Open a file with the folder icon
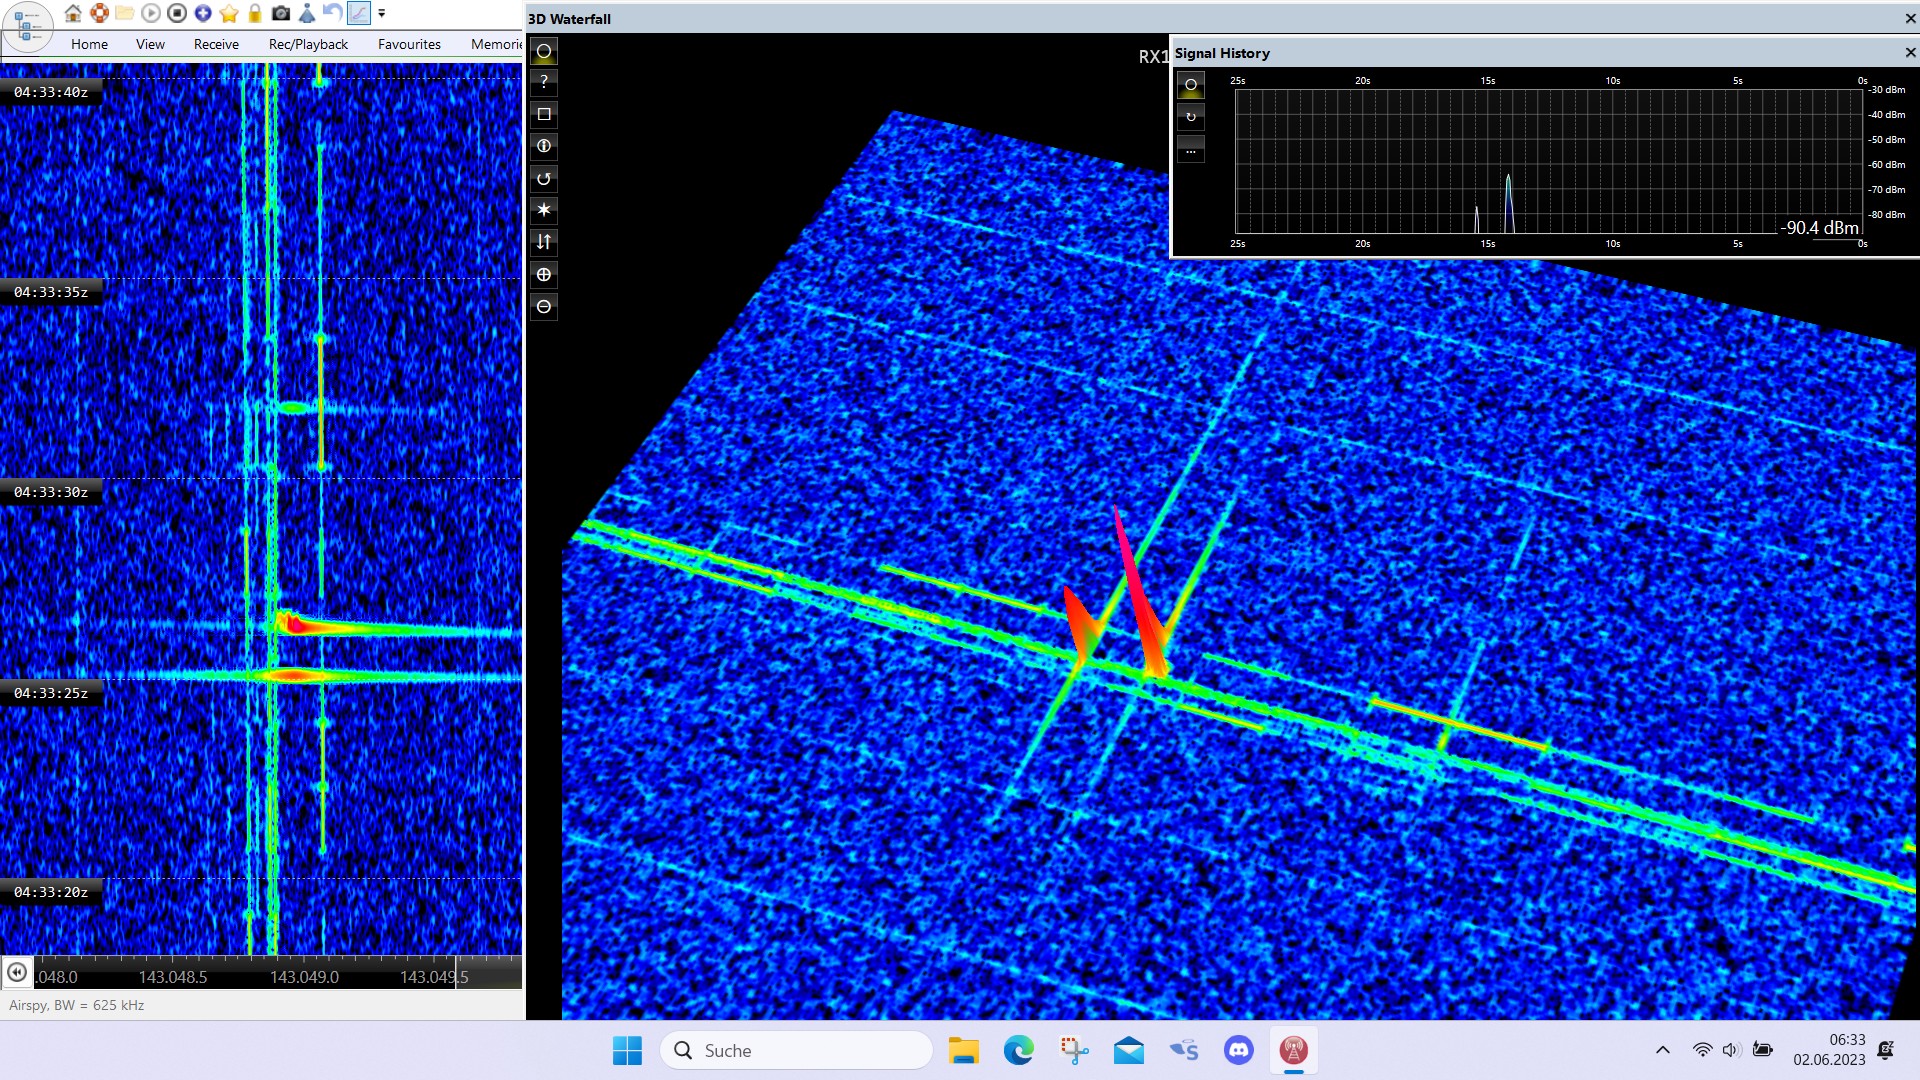The height and width of the screenshot is (1080, 1920). [125, 13]
